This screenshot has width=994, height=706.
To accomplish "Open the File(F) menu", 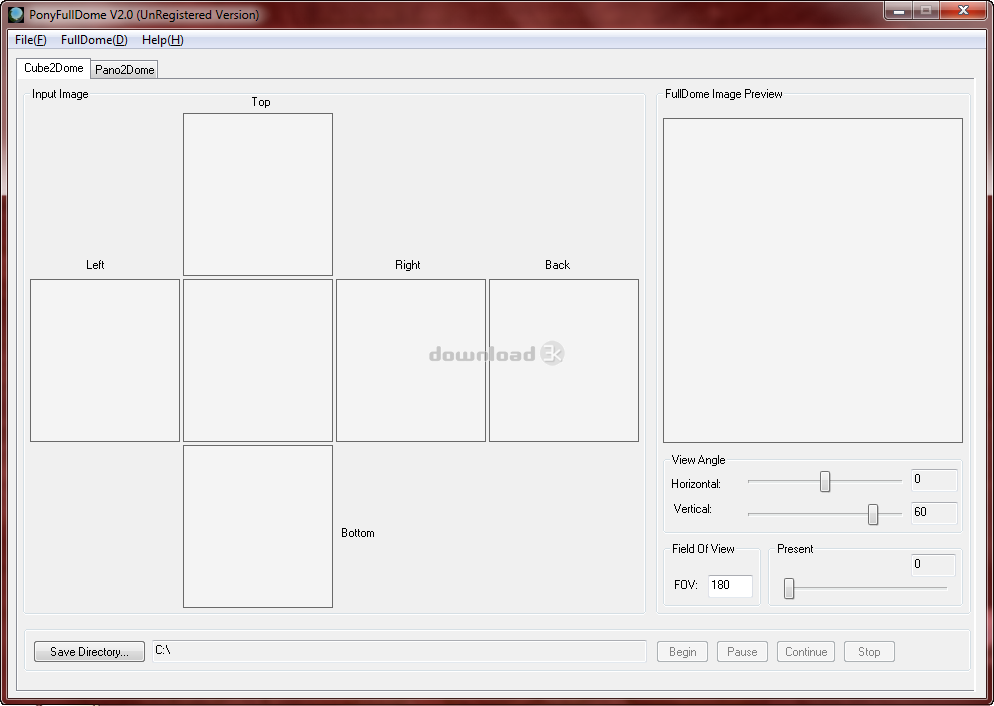I will click(30, 40).
